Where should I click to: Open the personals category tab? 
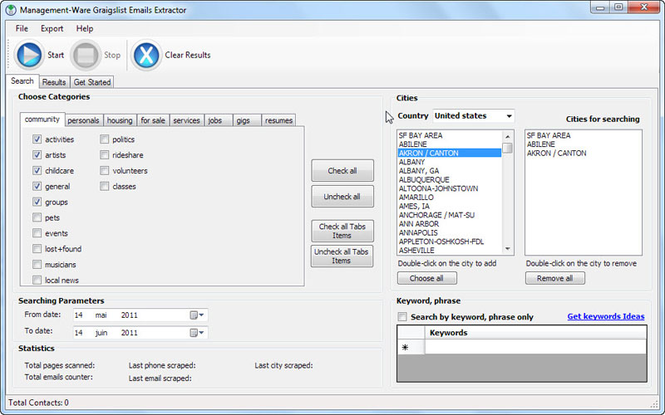click(83, 120)
